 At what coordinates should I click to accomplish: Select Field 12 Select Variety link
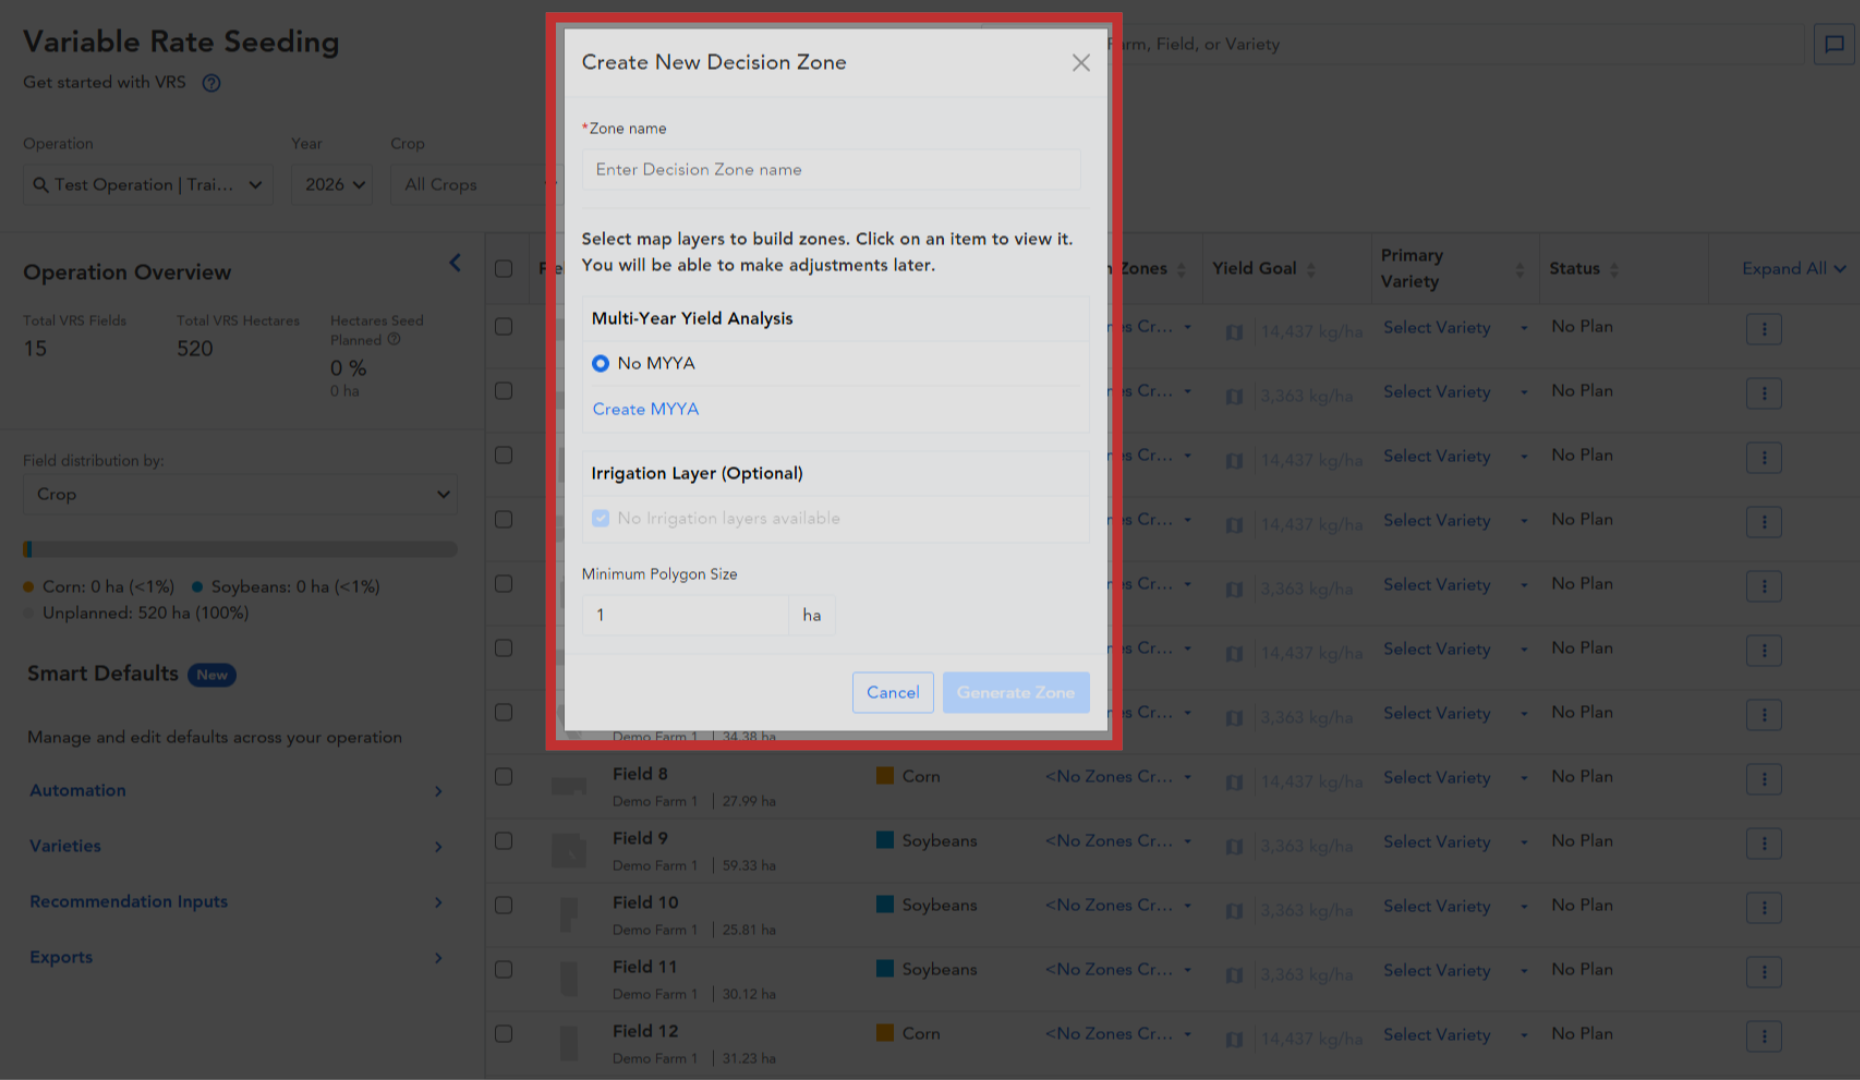click(x=1437, y=1035)
